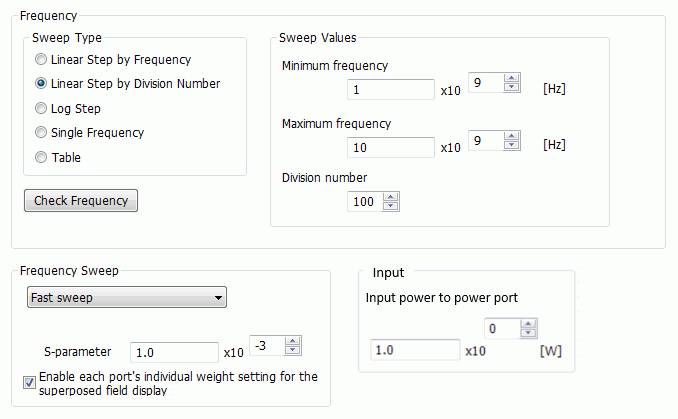Choose Linear Step by Division Number option

pyautogui.click(x=41, y=84)
